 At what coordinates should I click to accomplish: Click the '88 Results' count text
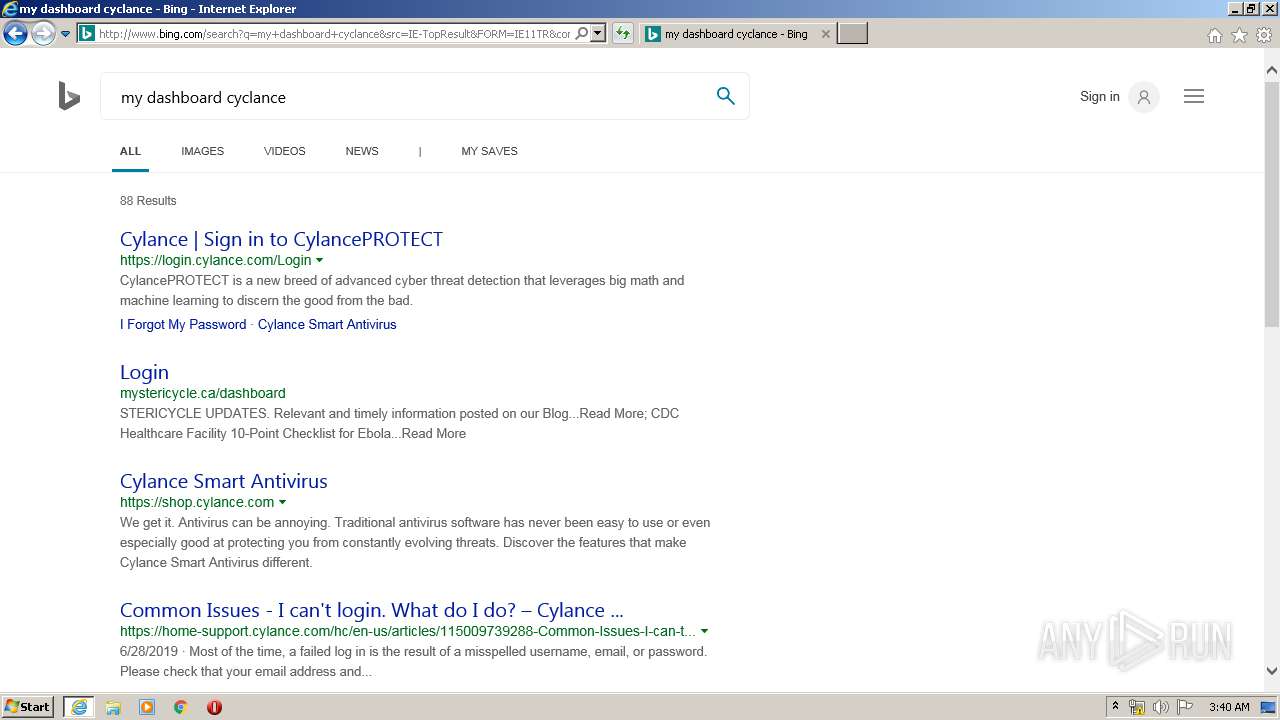[x=148, y=201]
